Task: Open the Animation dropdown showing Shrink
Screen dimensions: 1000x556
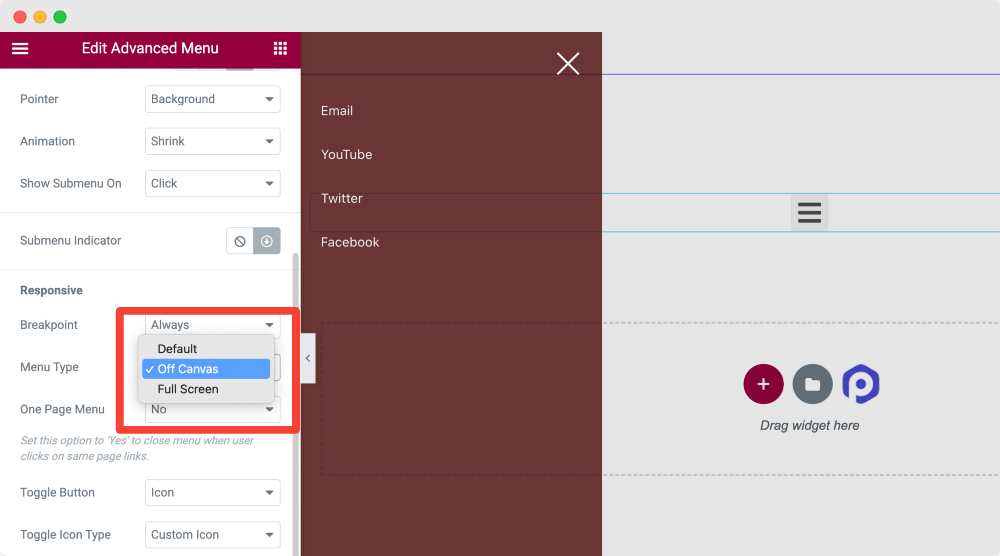Action: tap(212, 141)
